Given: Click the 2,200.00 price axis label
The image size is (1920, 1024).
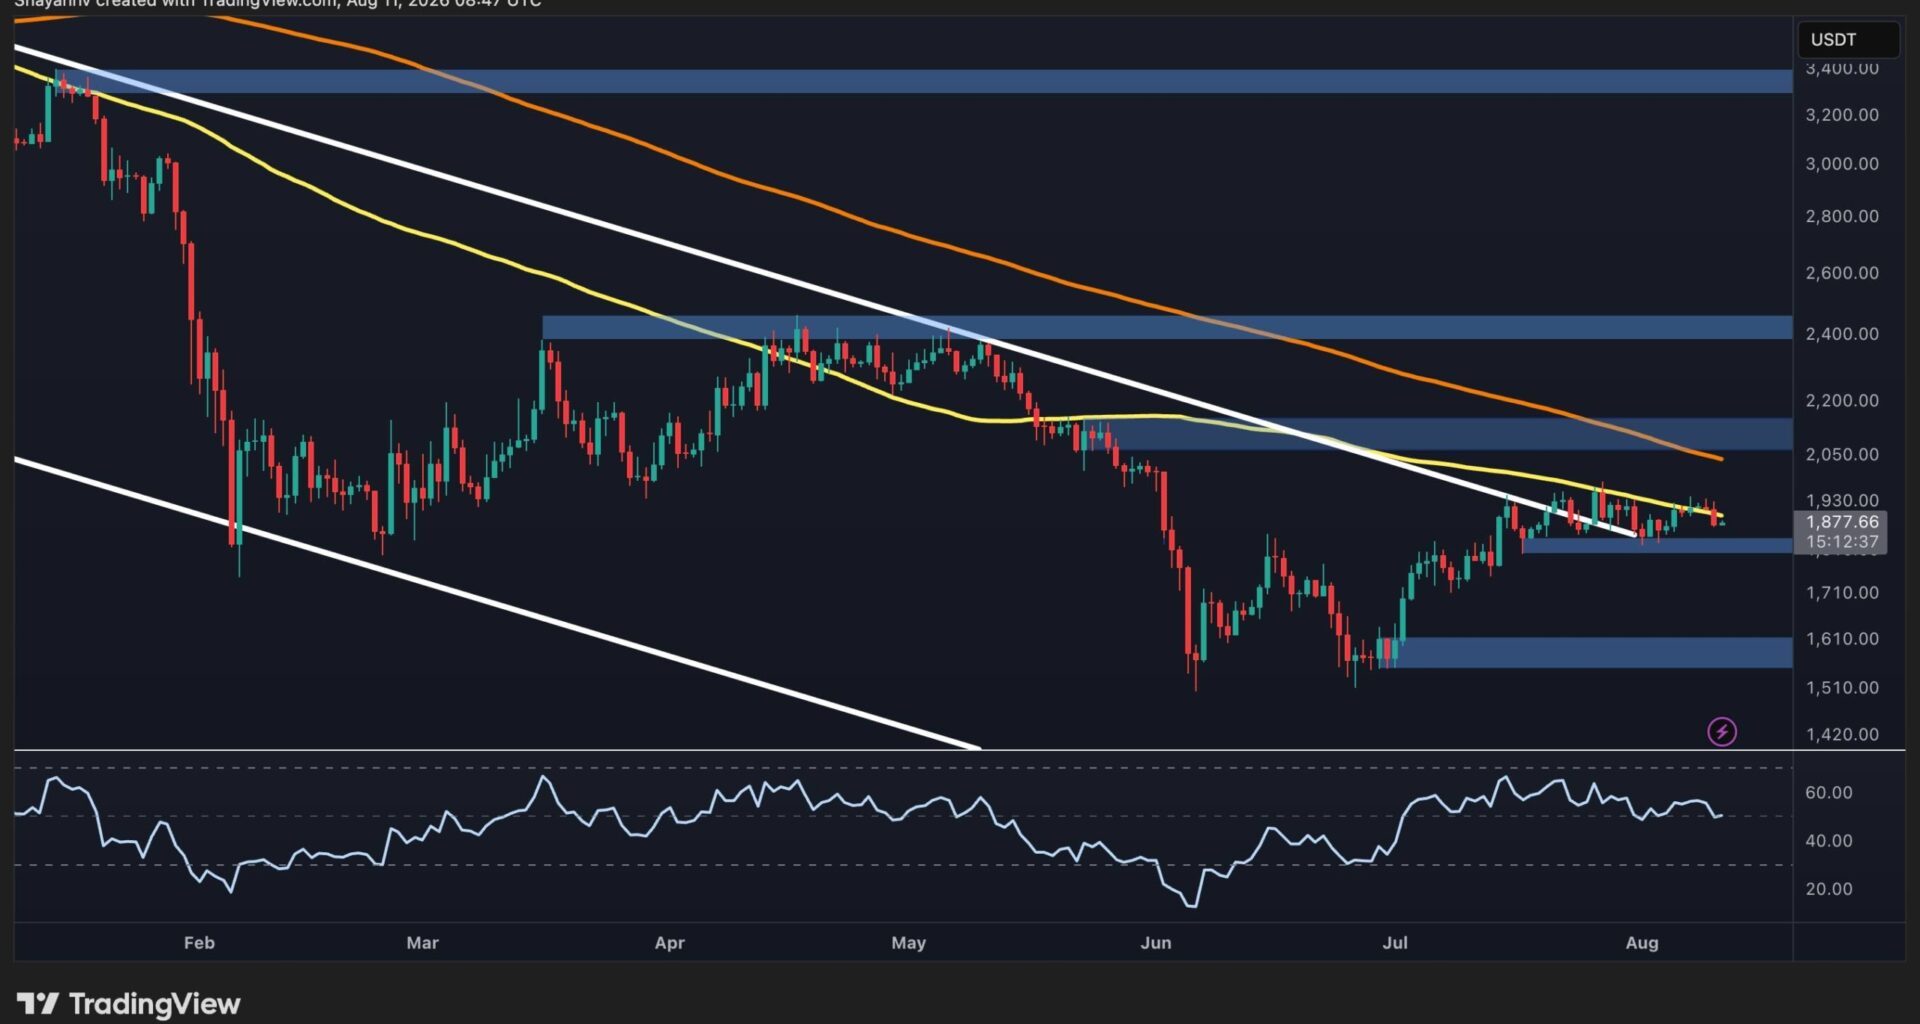Looking at the screenshot, I should pos(1841,401).
